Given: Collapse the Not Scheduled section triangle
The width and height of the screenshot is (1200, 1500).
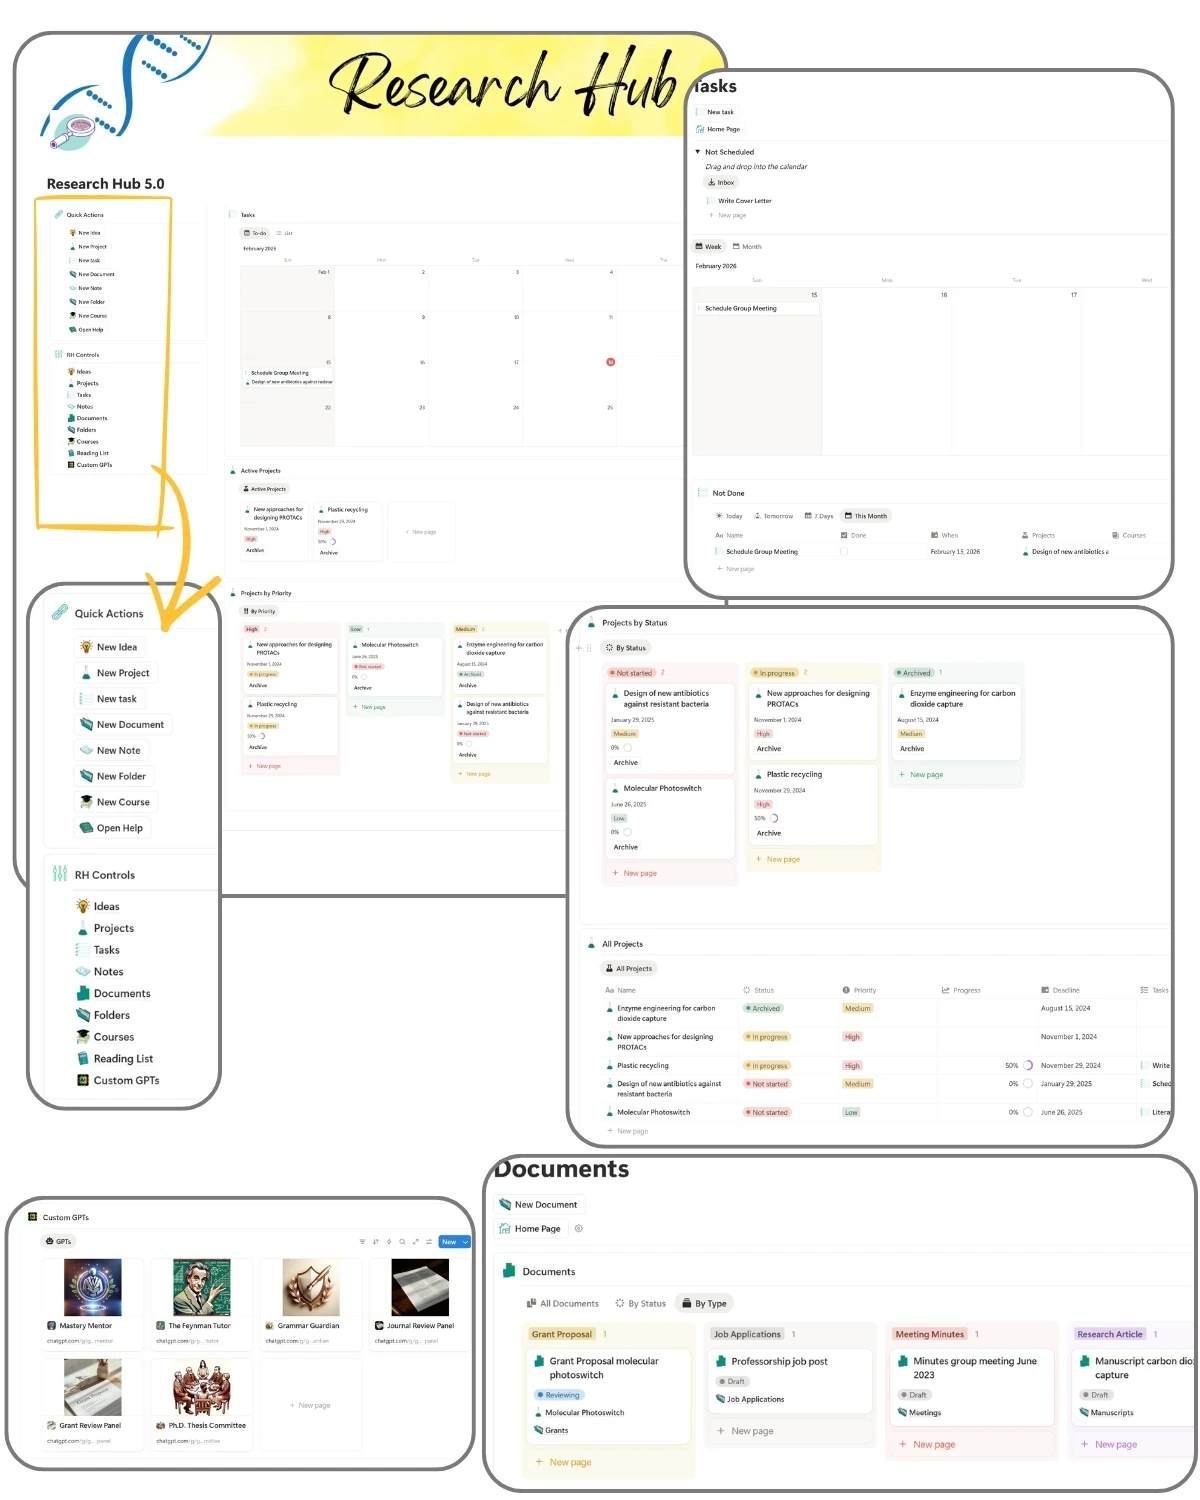Looking at the screenshot, I should tap(697, 151).
